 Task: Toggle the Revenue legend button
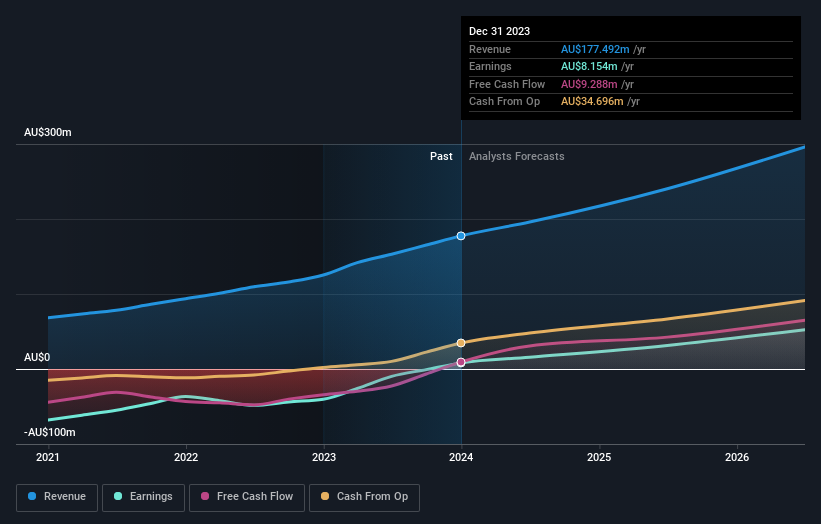57,497
